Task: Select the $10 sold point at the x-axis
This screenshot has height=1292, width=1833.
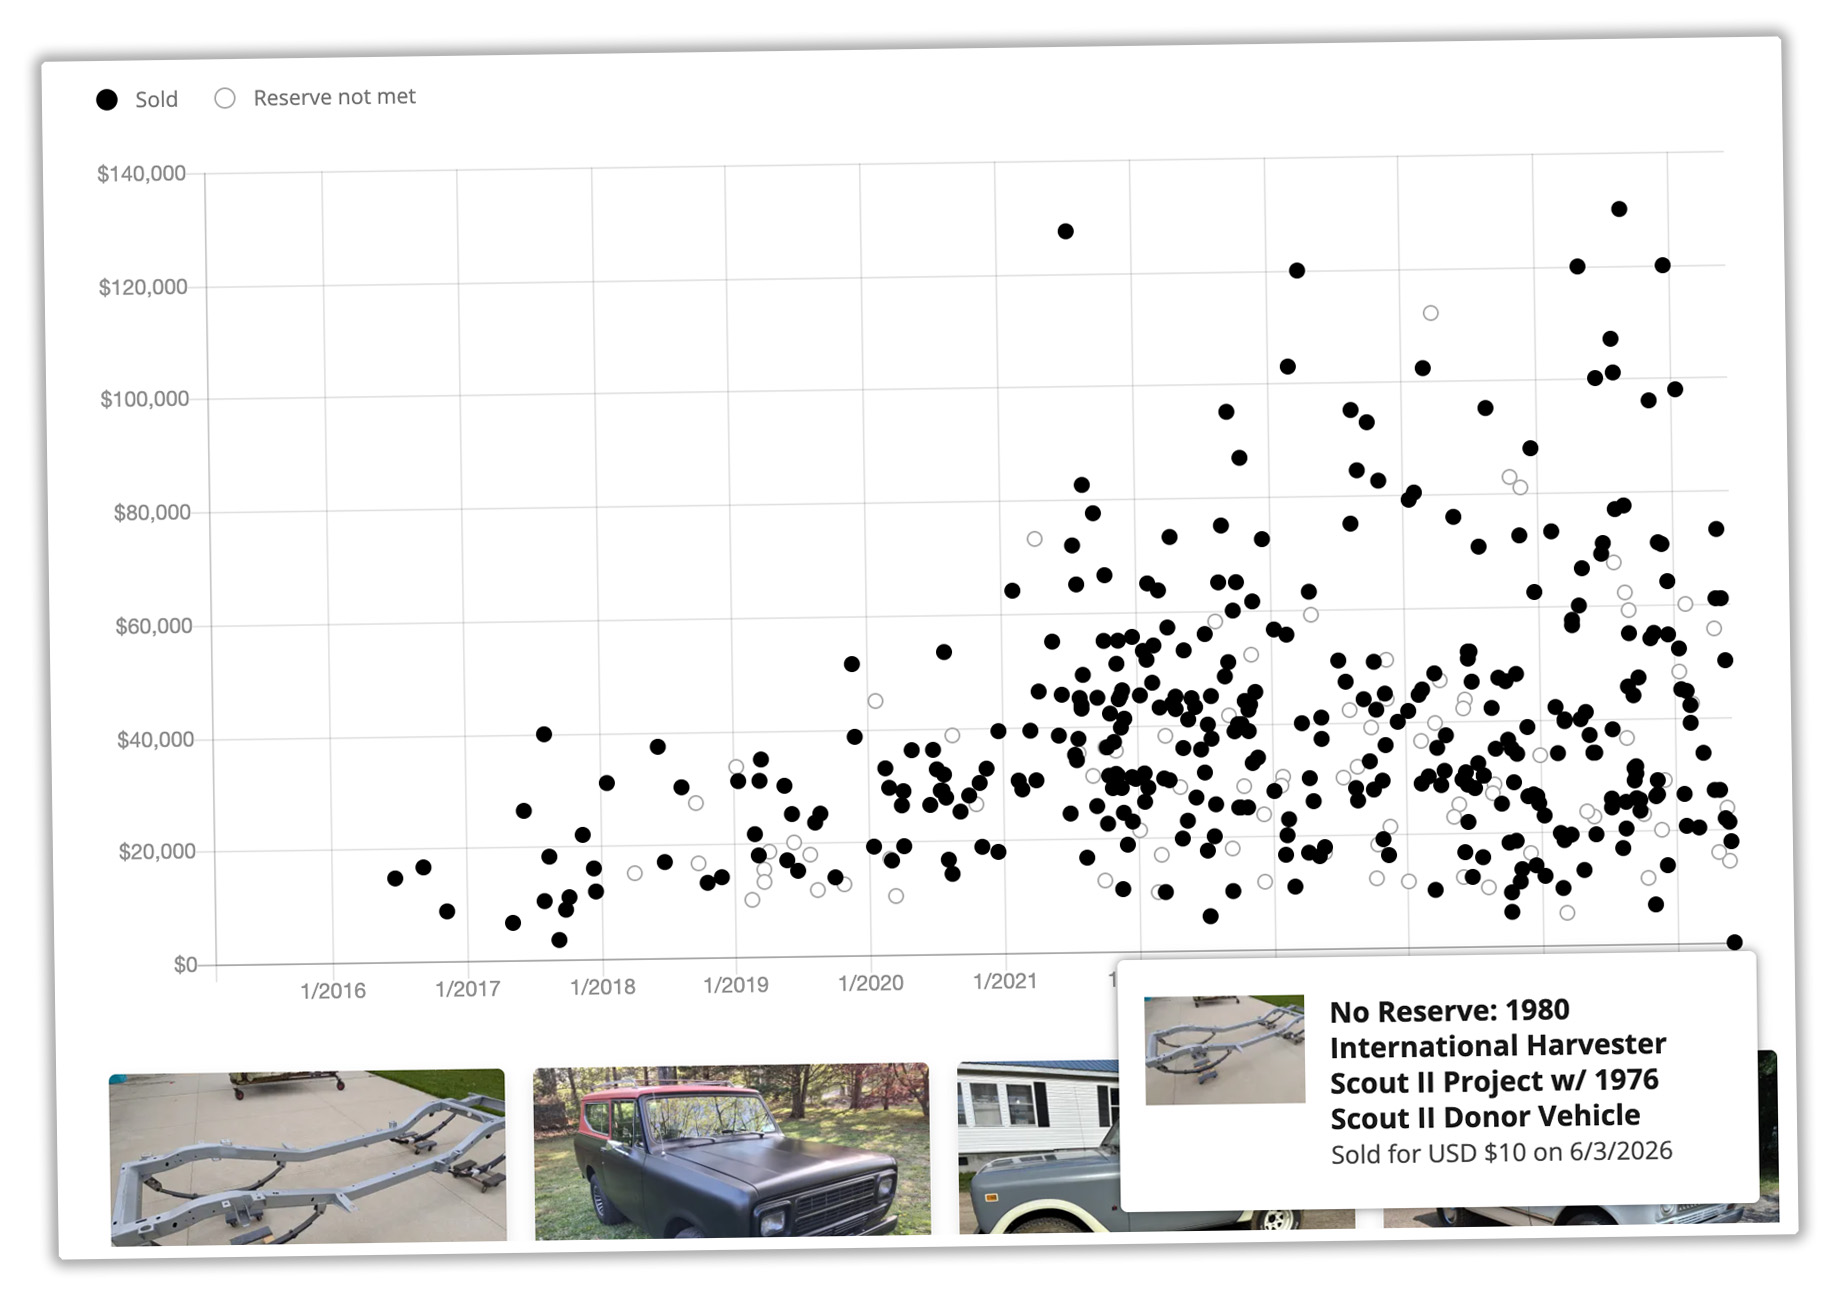Action: tap(1735, 942)
